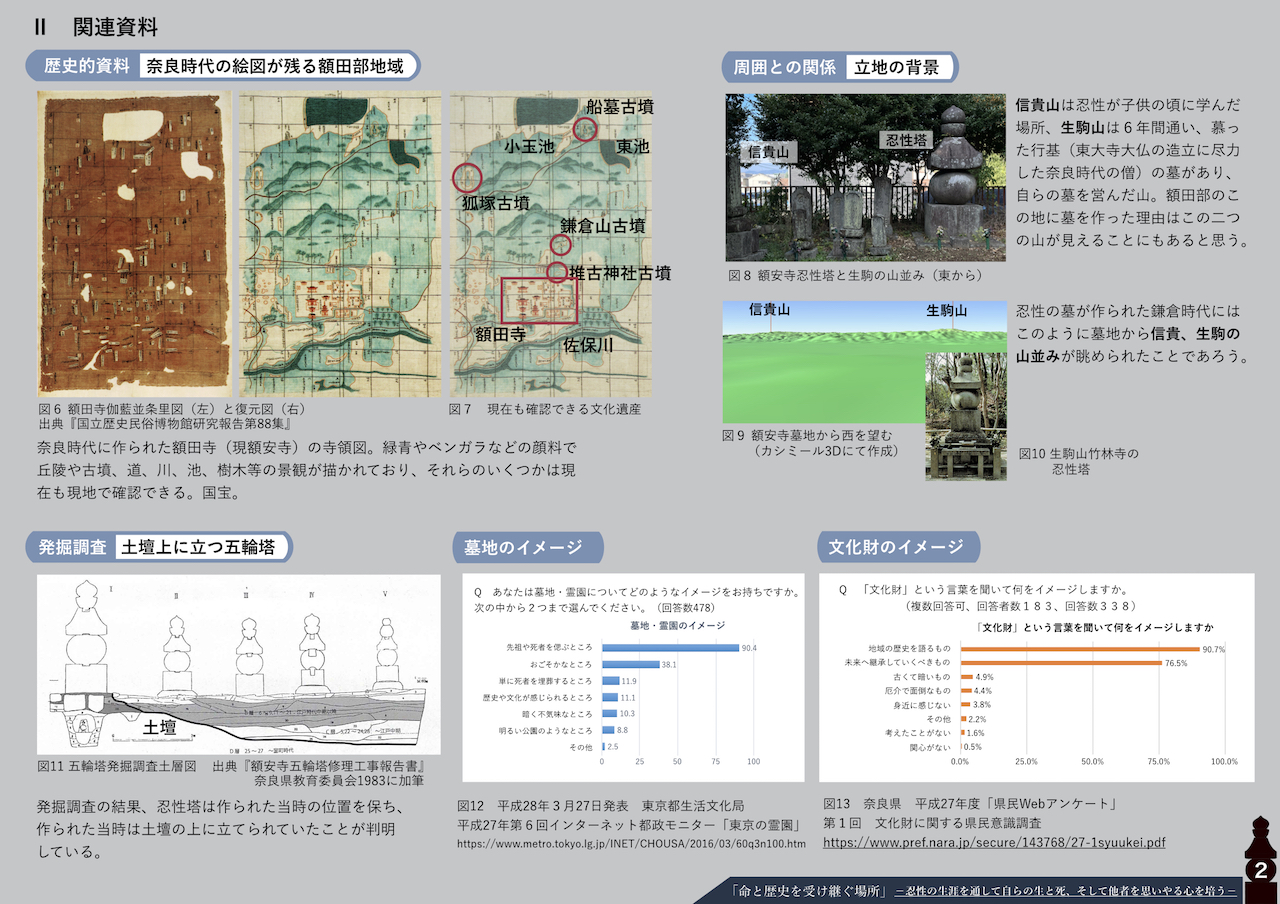The height and width of the screenshot is (904, 1280).
Task: Click the metro.tokyo.lg.jp source URL
Action: (631, 844)
